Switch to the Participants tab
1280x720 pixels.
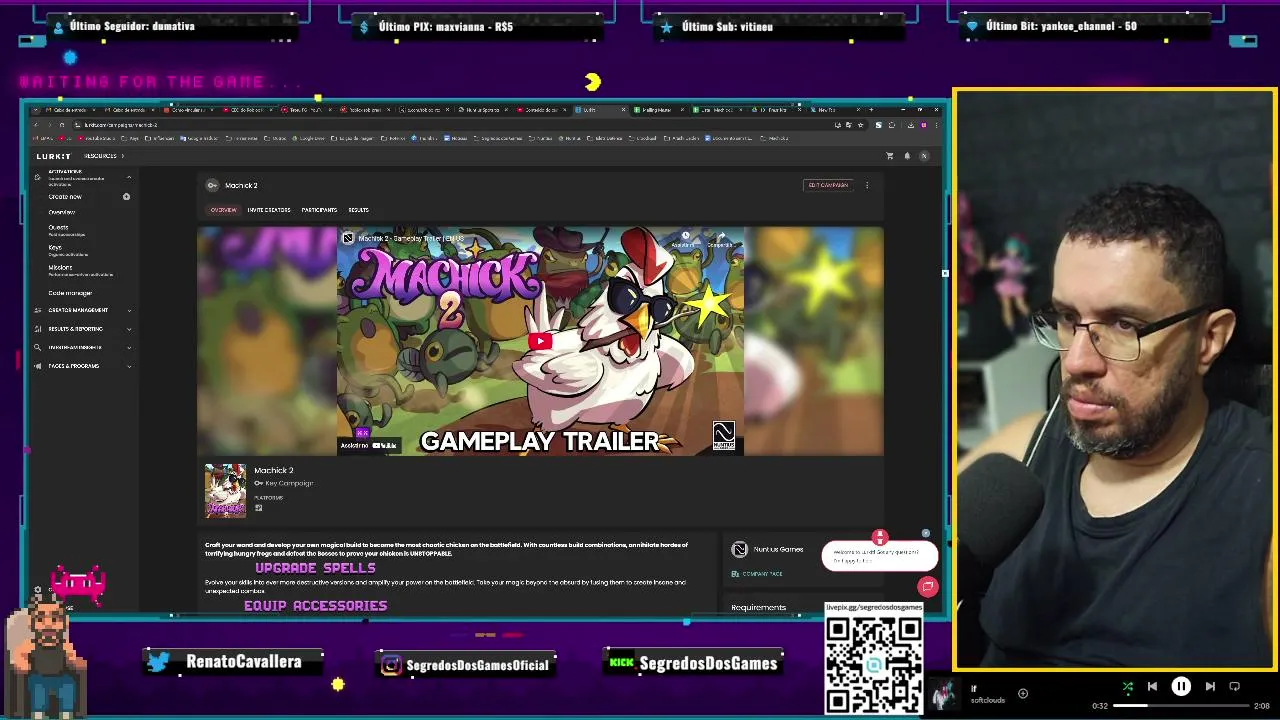319,210
